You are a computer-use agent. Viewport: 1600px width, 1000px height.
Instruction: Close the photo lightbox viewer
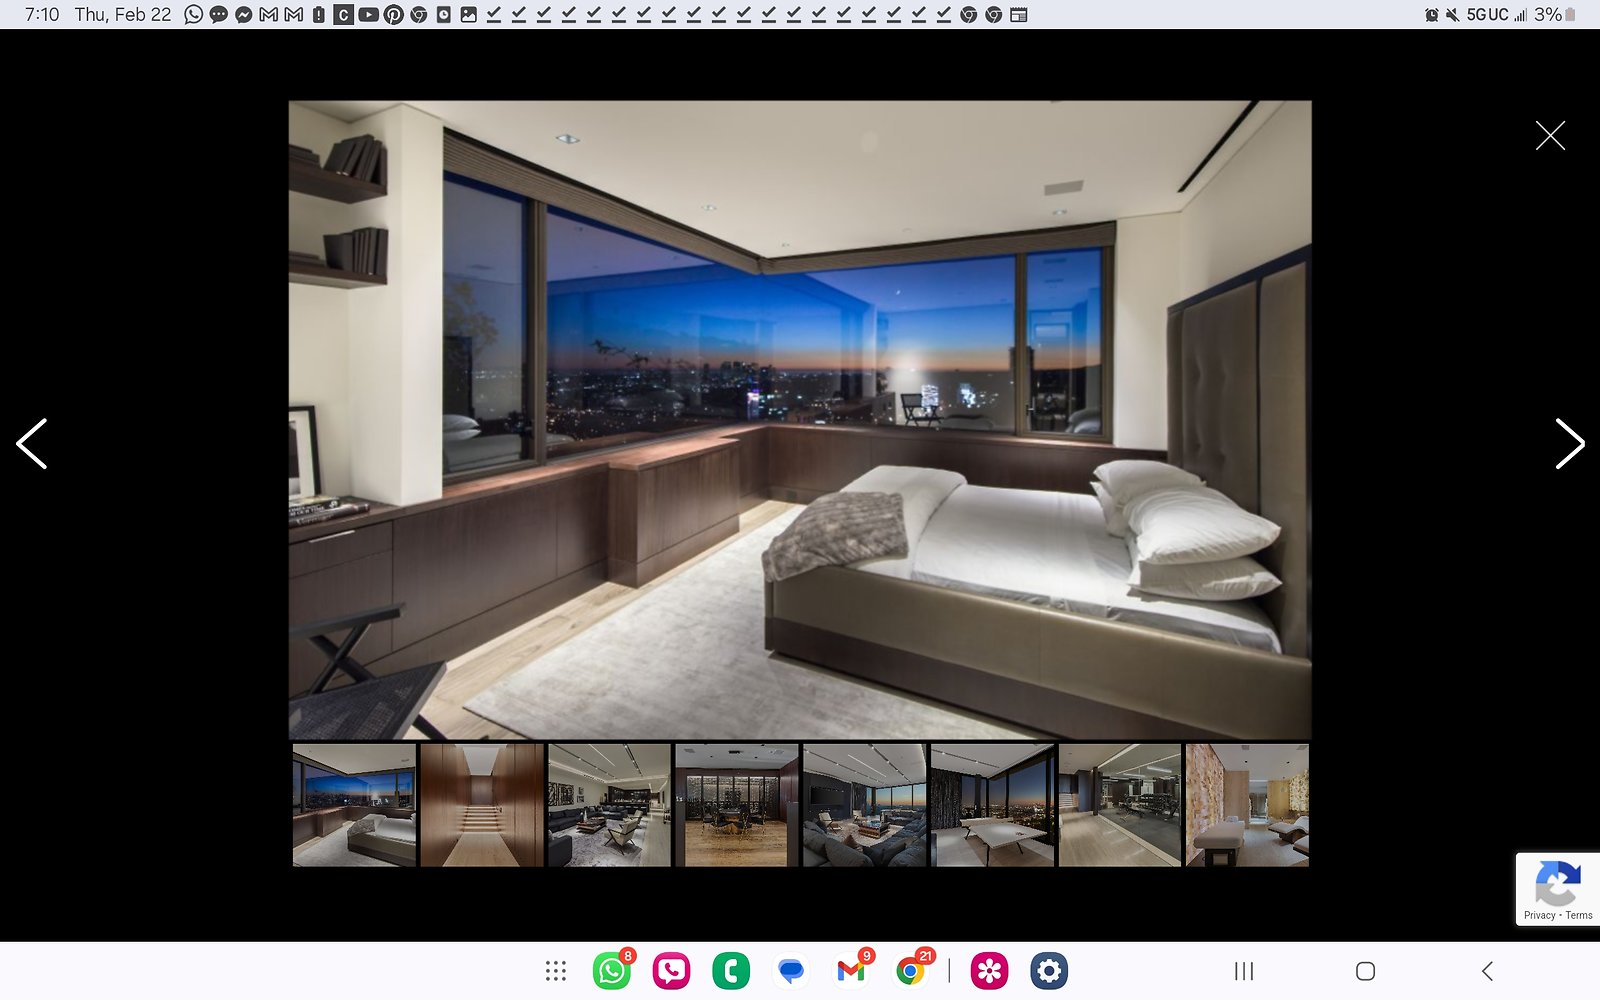coord(1550,135)
